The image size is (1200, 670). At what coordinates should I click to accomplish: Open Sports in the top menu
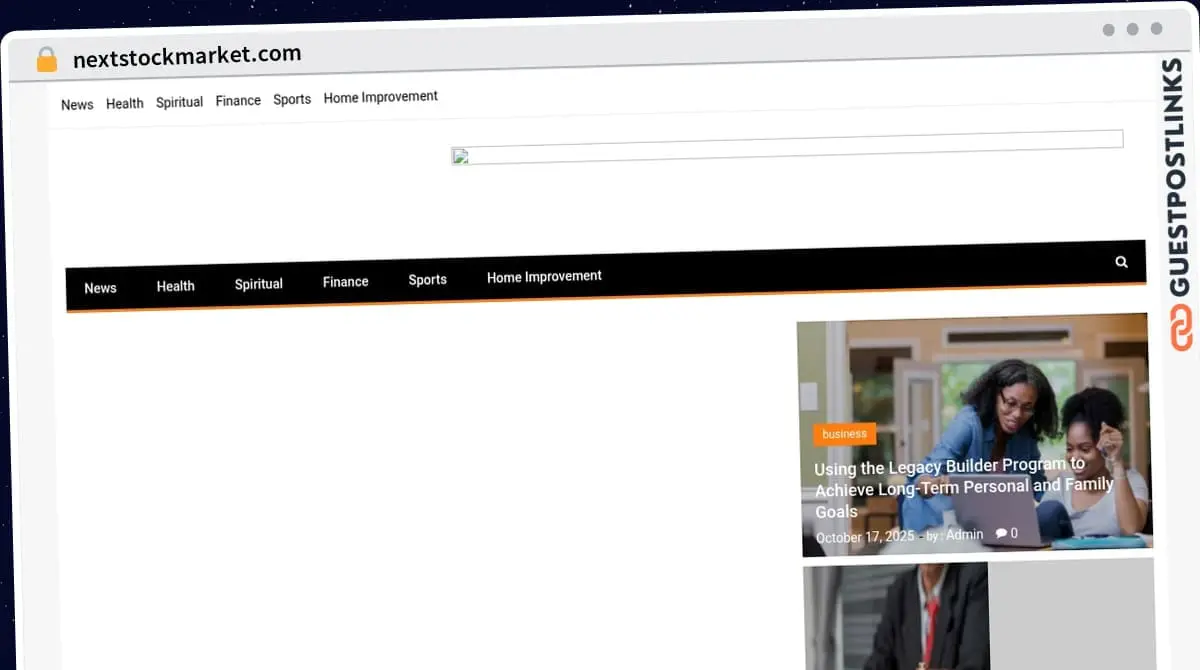click(292, 99)
